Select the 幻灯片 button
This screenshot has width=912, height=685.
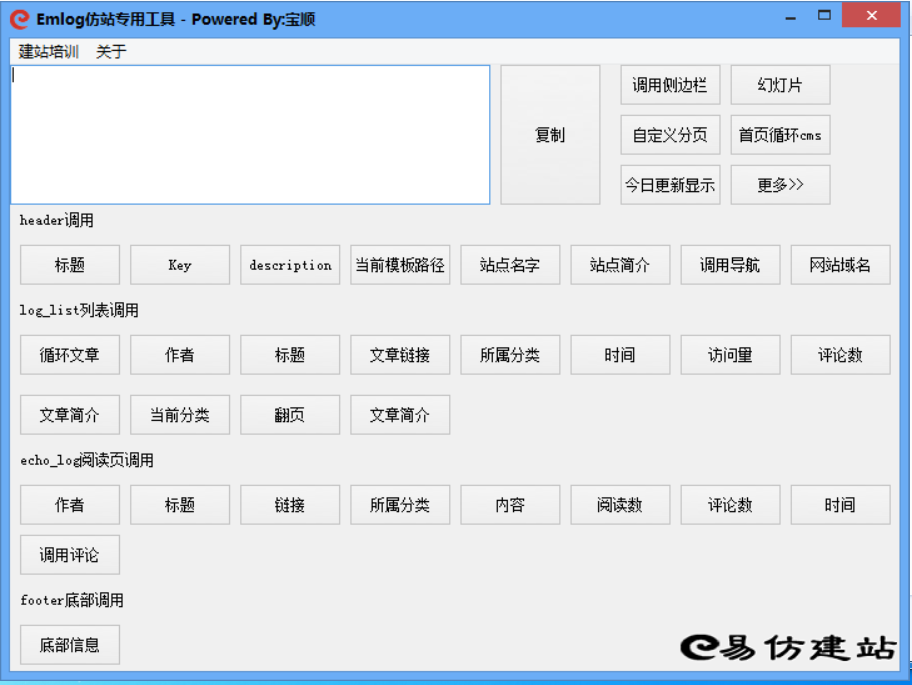click(780, 85)
